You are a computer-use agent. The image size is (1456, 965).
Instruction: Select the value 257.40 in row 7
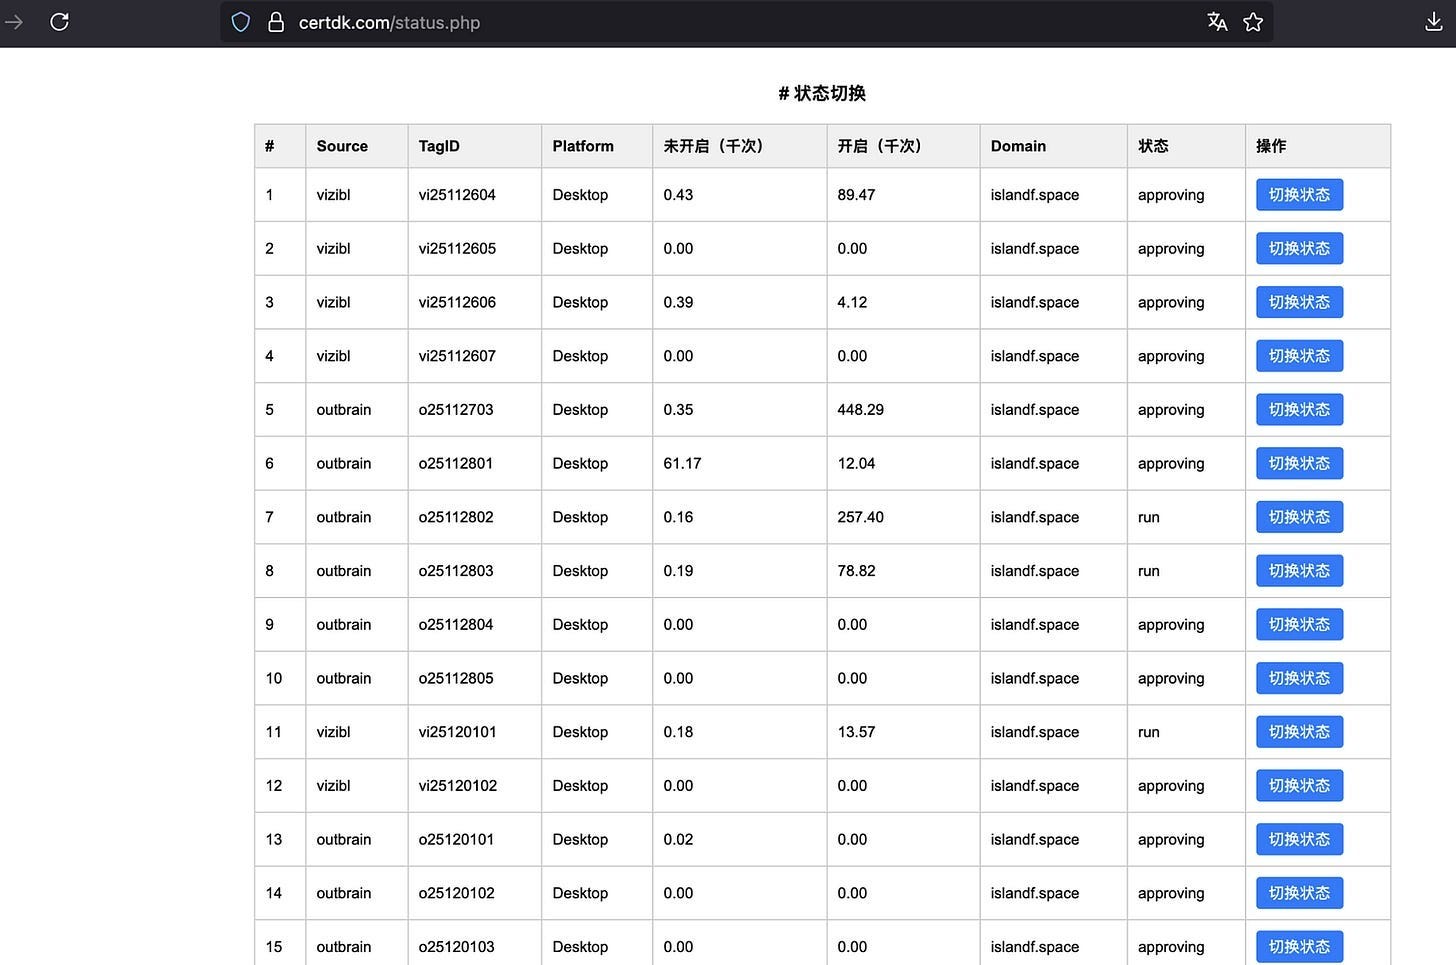pyautogui.click(x=860, y=517)
